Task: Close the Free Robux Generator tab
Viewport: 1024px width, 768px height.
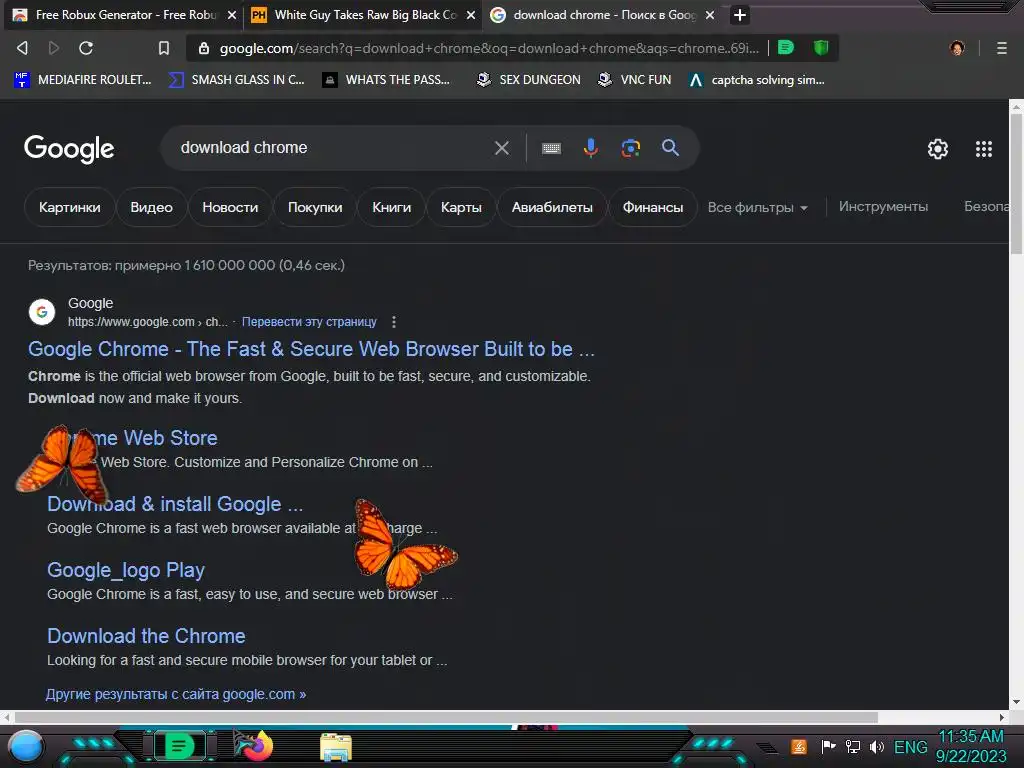Action: click(x=231, y=15)
